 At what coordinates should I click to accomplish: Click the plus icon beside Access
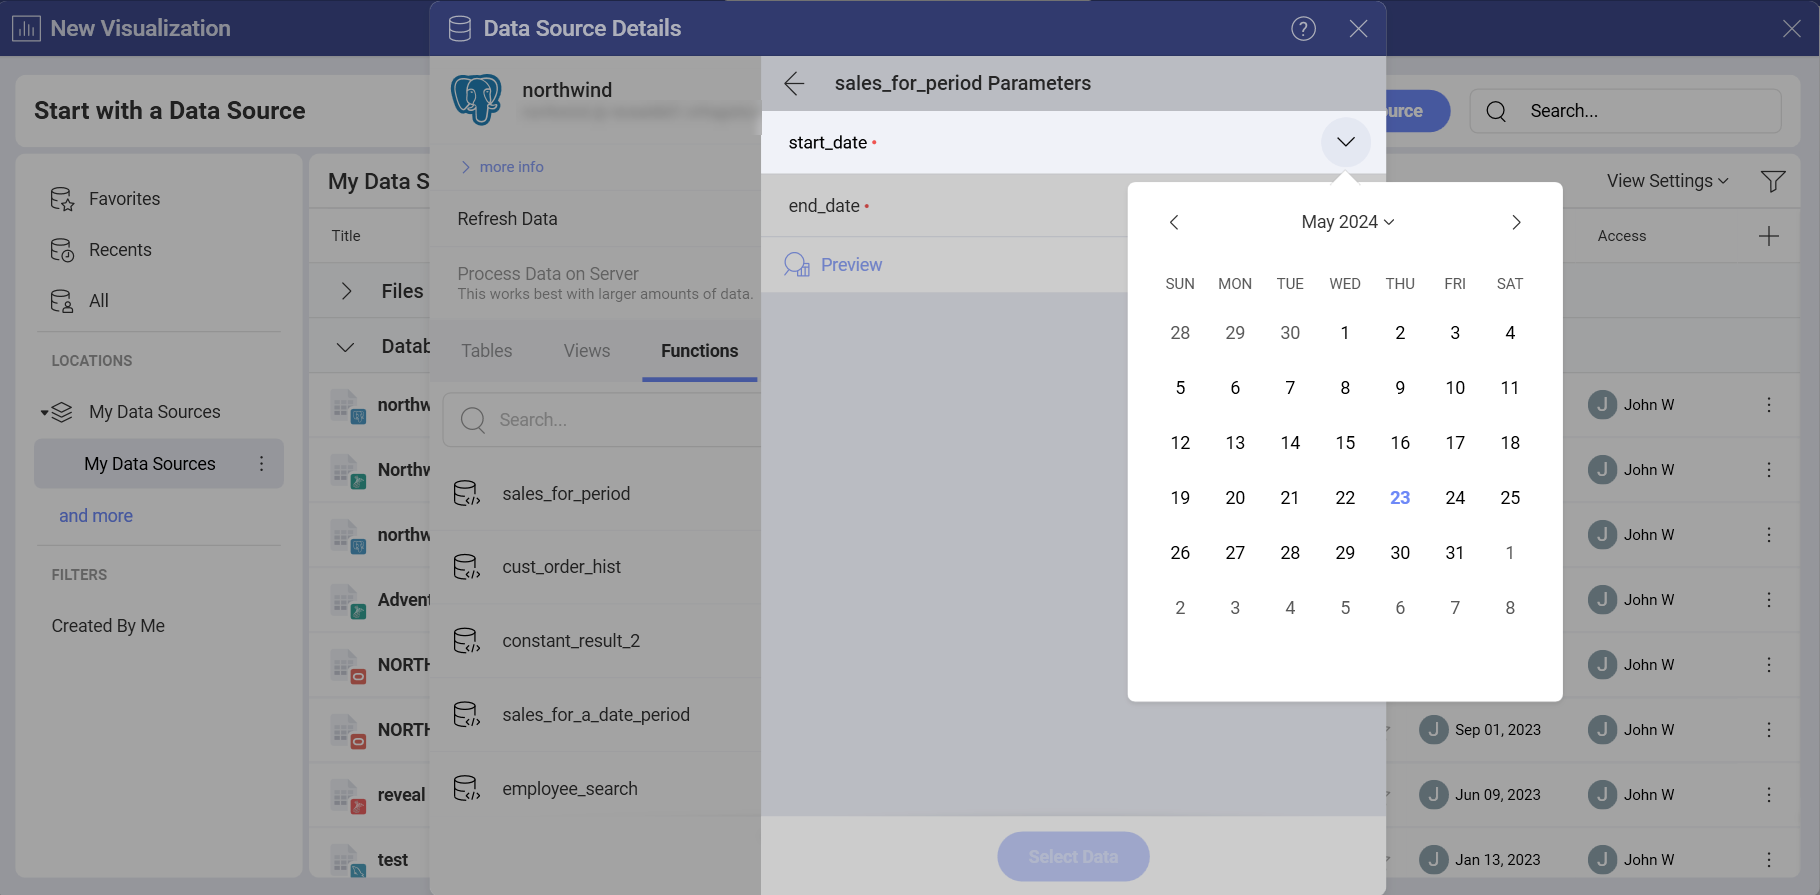1769,236
